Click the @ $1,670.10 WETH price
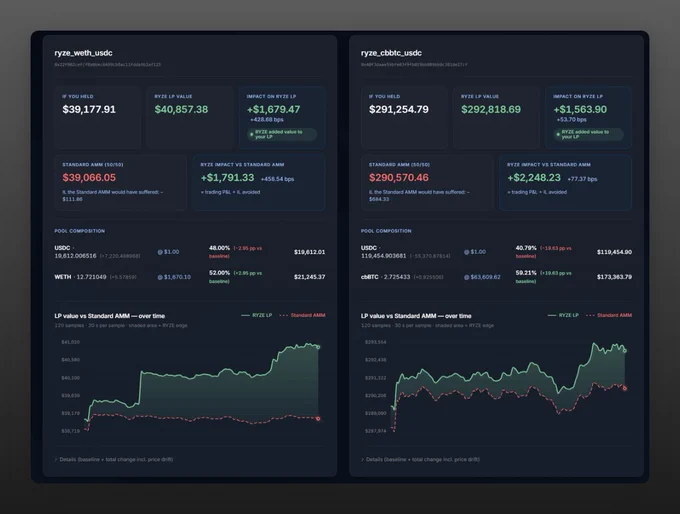This screenshot has height=514, width=680. tap(174, 277)
